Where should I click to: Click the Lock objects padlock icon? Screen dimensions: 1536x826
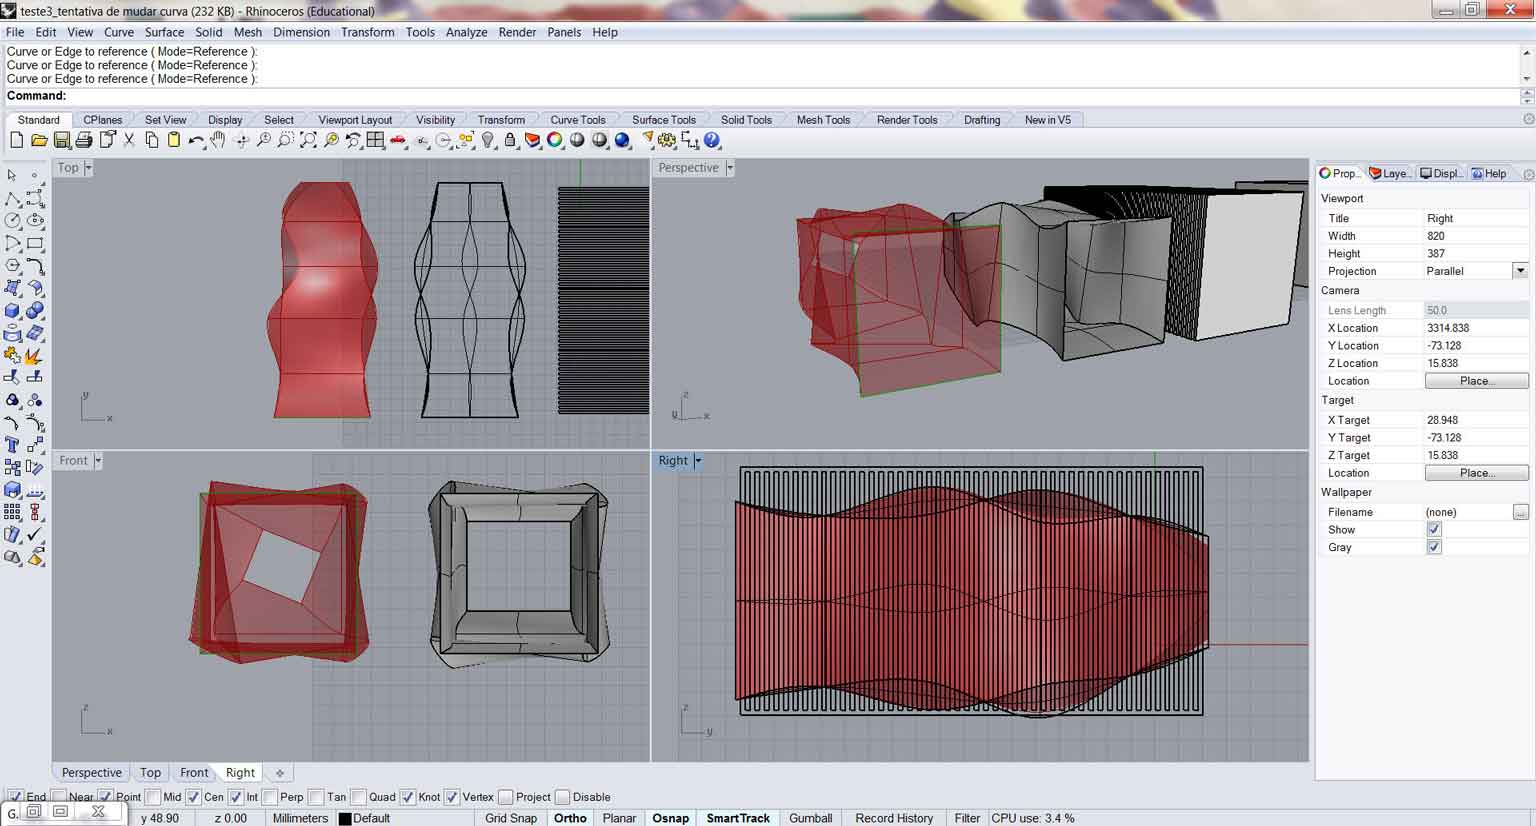coord(510,141)
